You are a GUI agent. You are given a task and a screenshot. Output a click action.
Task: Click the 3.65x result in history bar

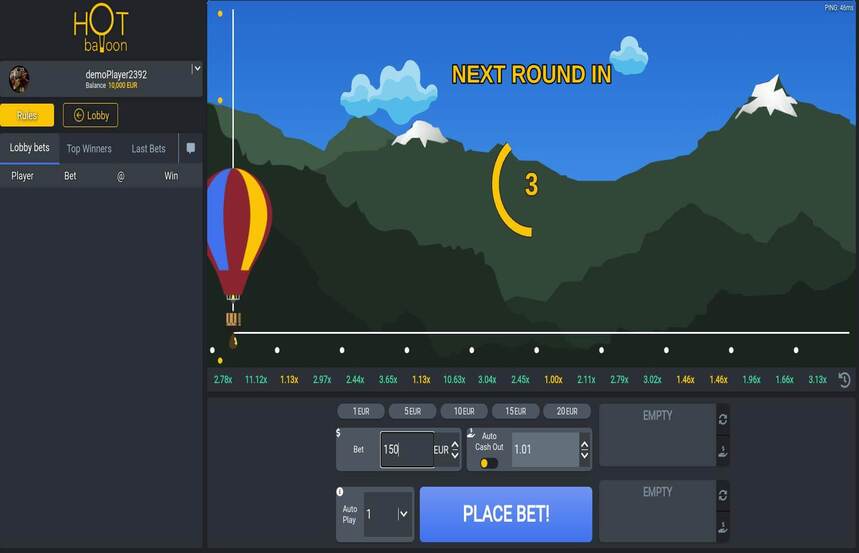(388, 379)
